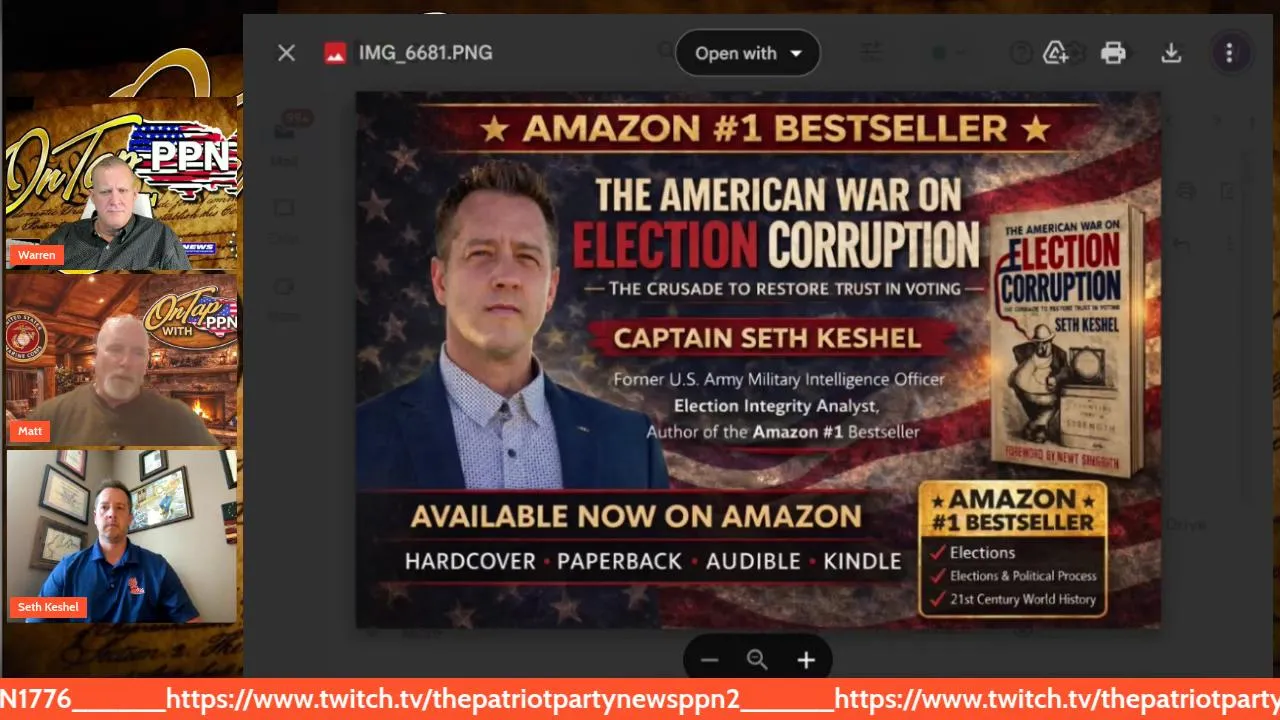This screenshot has height=720, width=1280.
Task: Zoom in with the plus button
Action: 806,660
